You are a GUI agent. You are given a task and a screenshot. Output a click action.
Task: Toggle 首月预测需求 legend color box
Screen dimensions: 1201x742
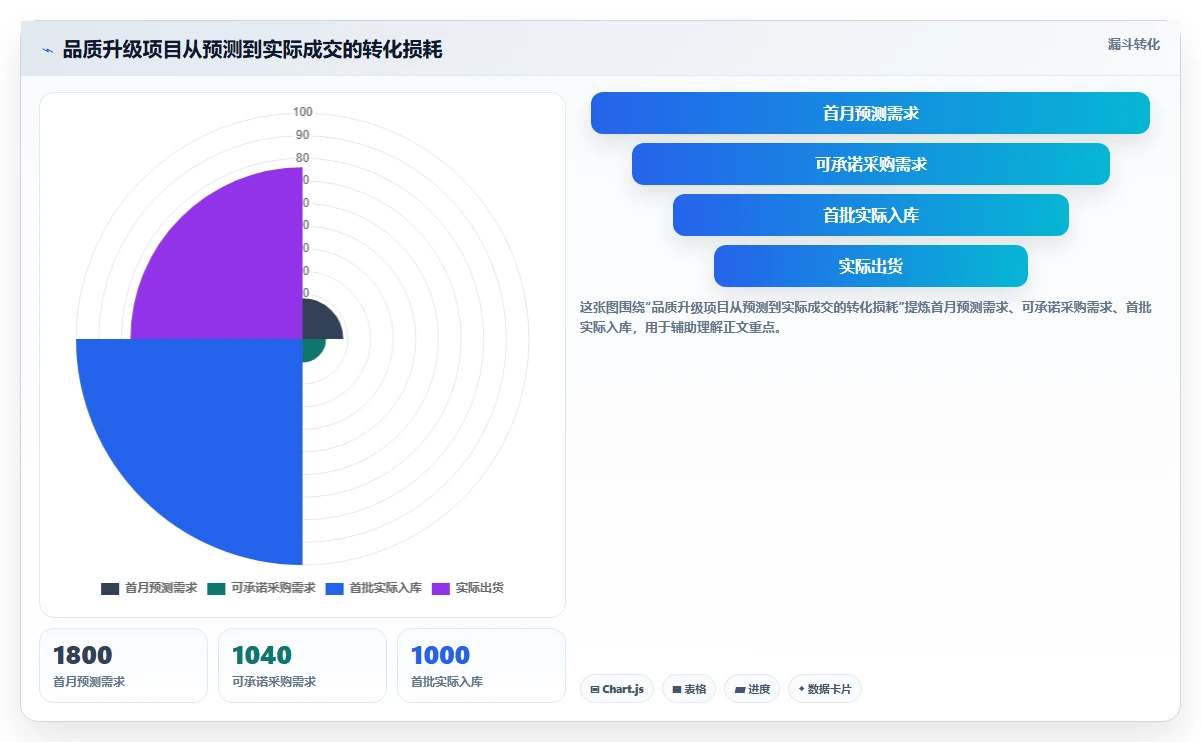pyautogui.click(x=110, y=588)
